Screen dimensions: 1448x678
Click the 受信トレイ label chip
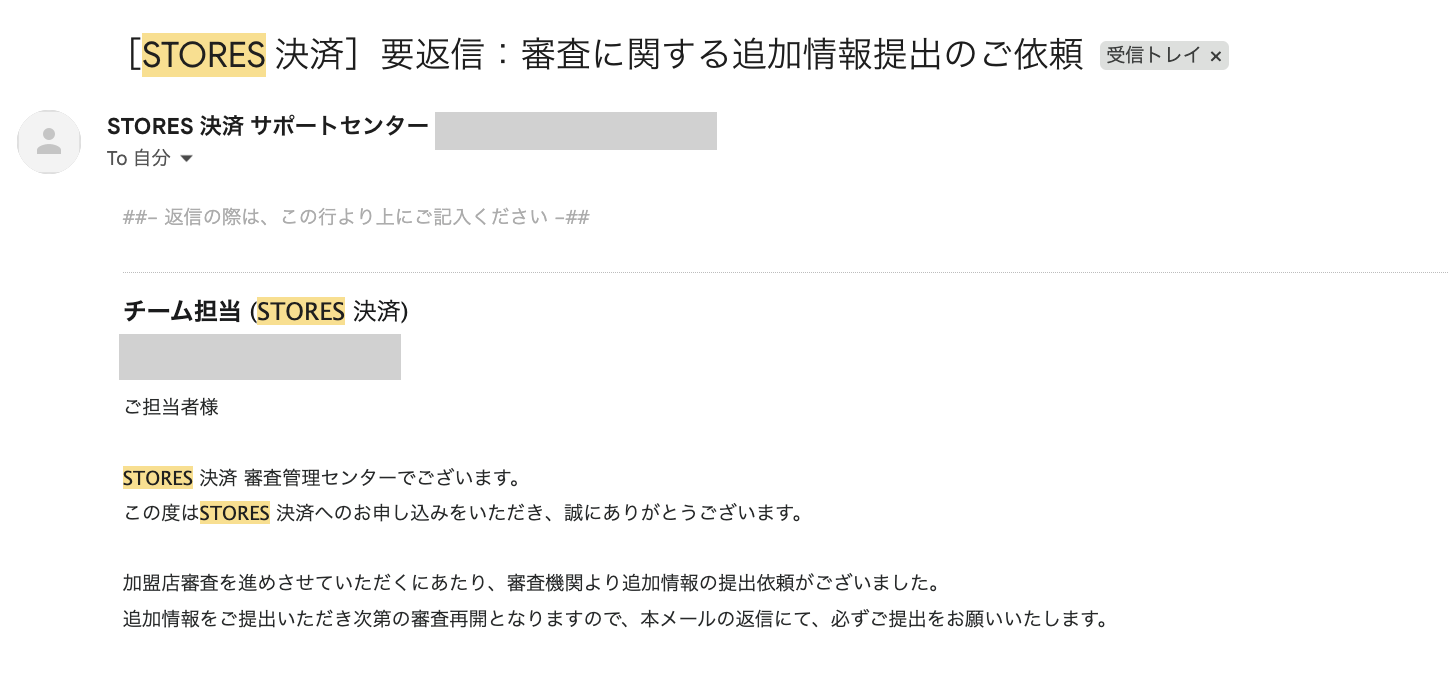[1155, 55]
